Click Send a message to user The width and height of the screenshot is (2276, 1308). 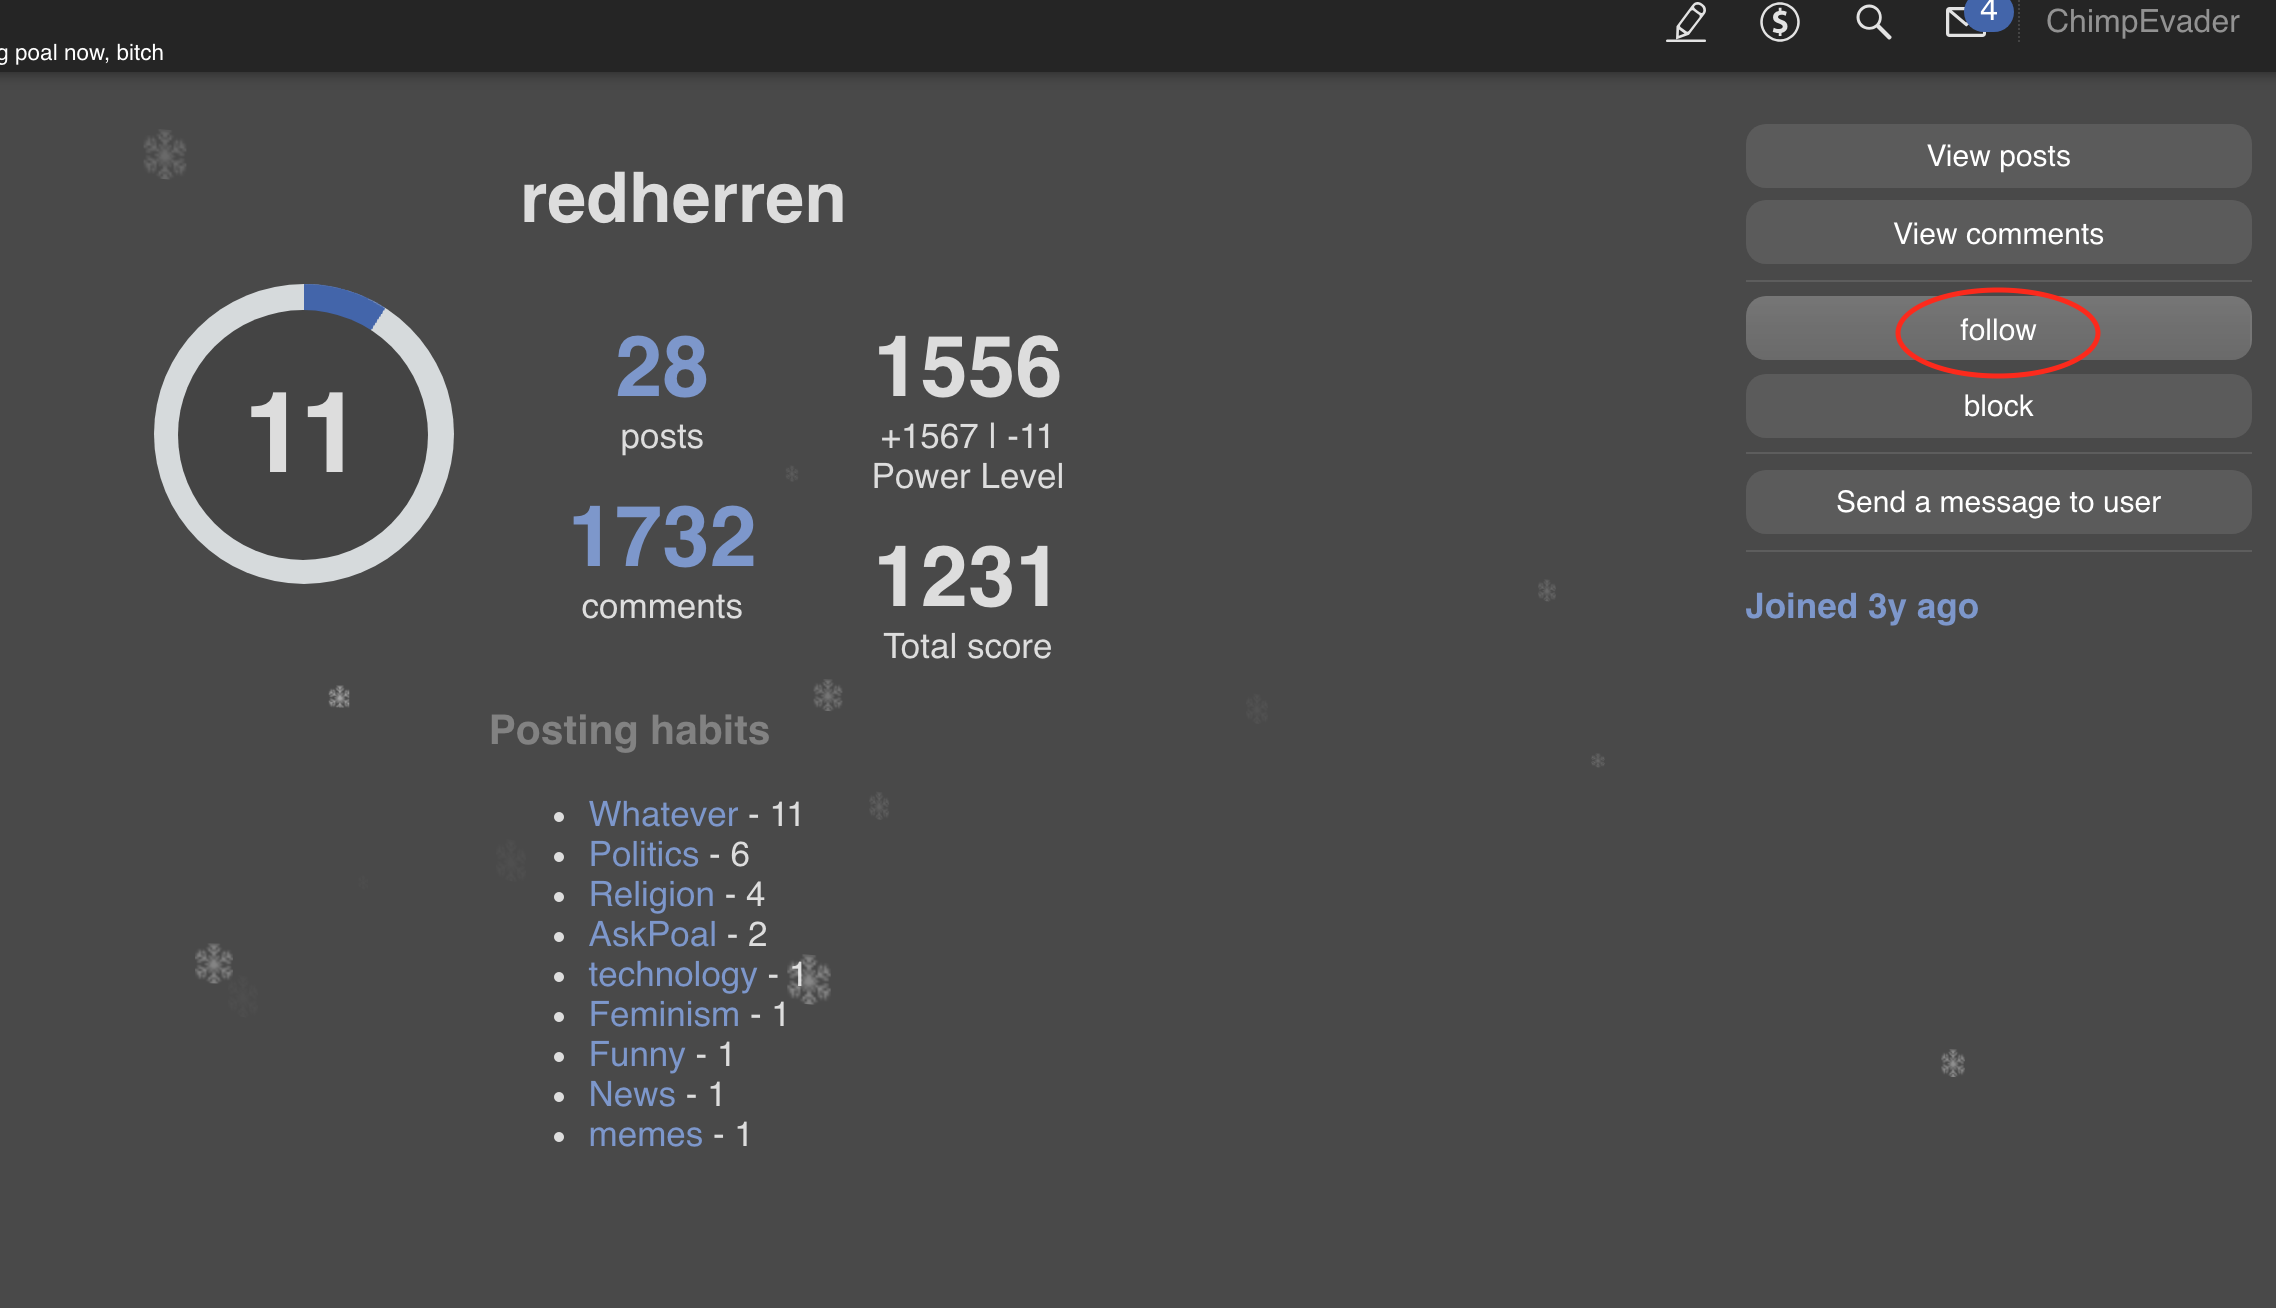[x=1997, y=502]
